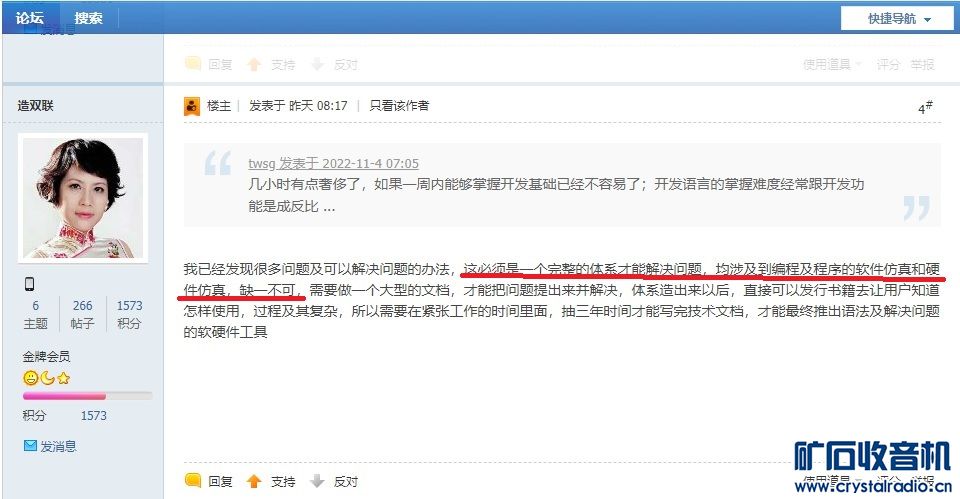
Task: Click the orange reply speech bubble icon
Action: (x=193, y=481)
